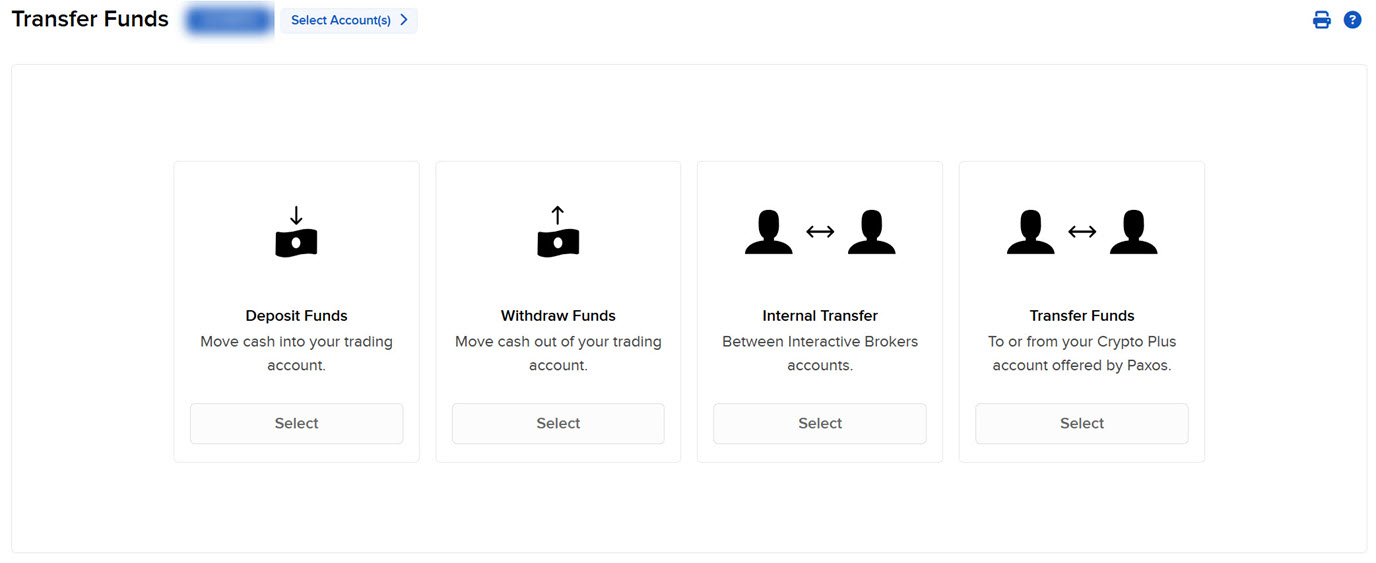
Task: Click "Between Interactive Brokers accounts" description
Action: point(820,354)
